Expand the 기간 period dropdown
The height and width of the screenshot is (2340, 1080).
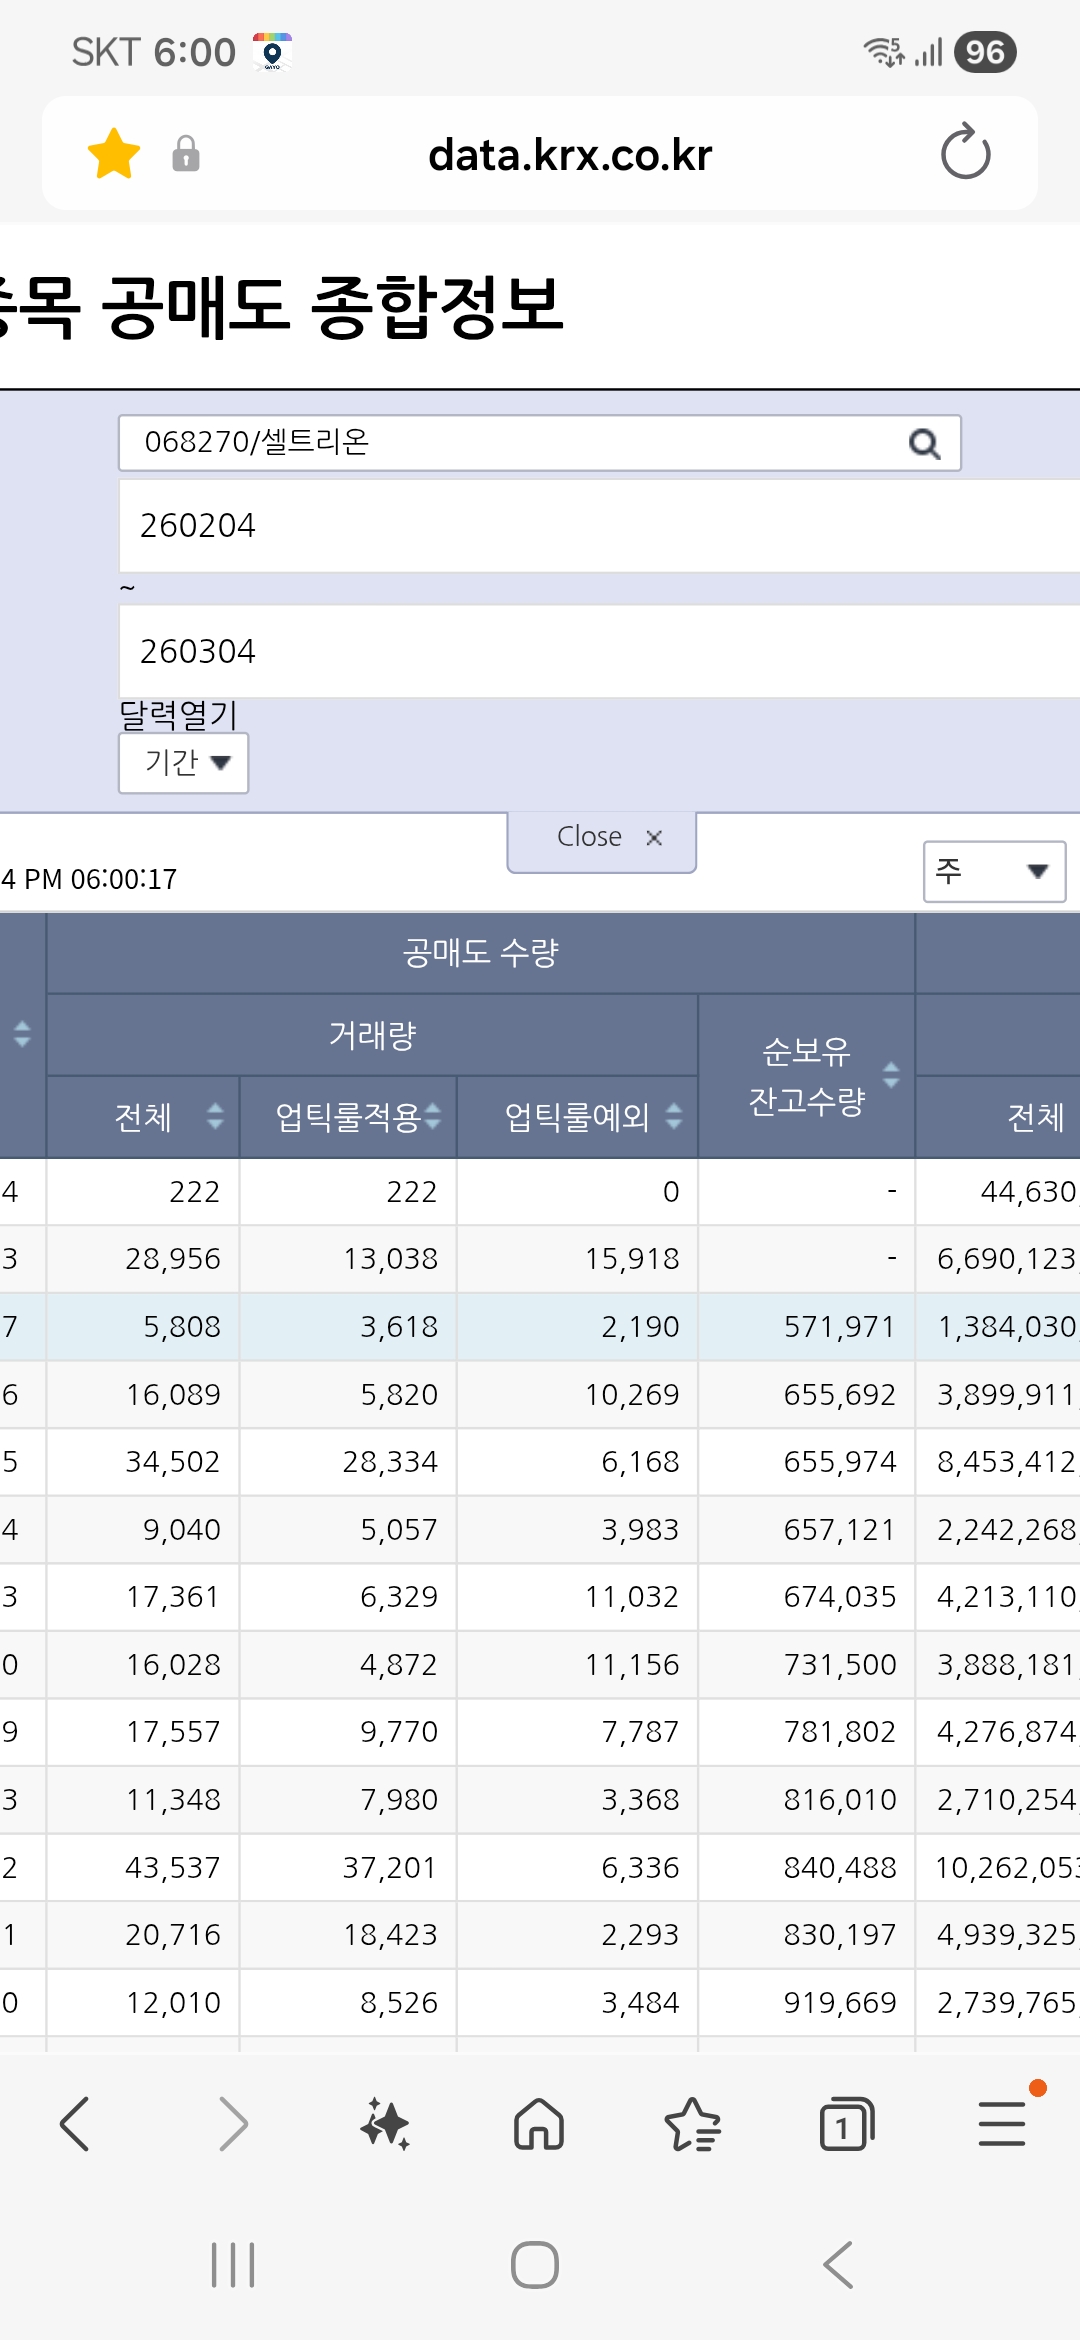click(184, 763)
